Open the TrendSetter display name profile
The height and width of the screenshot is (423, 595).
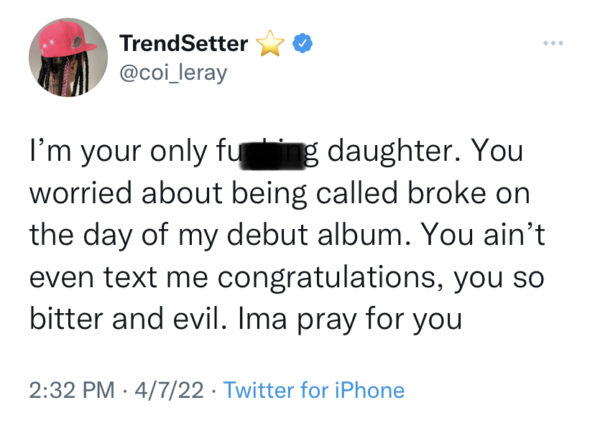coord(184,43)
